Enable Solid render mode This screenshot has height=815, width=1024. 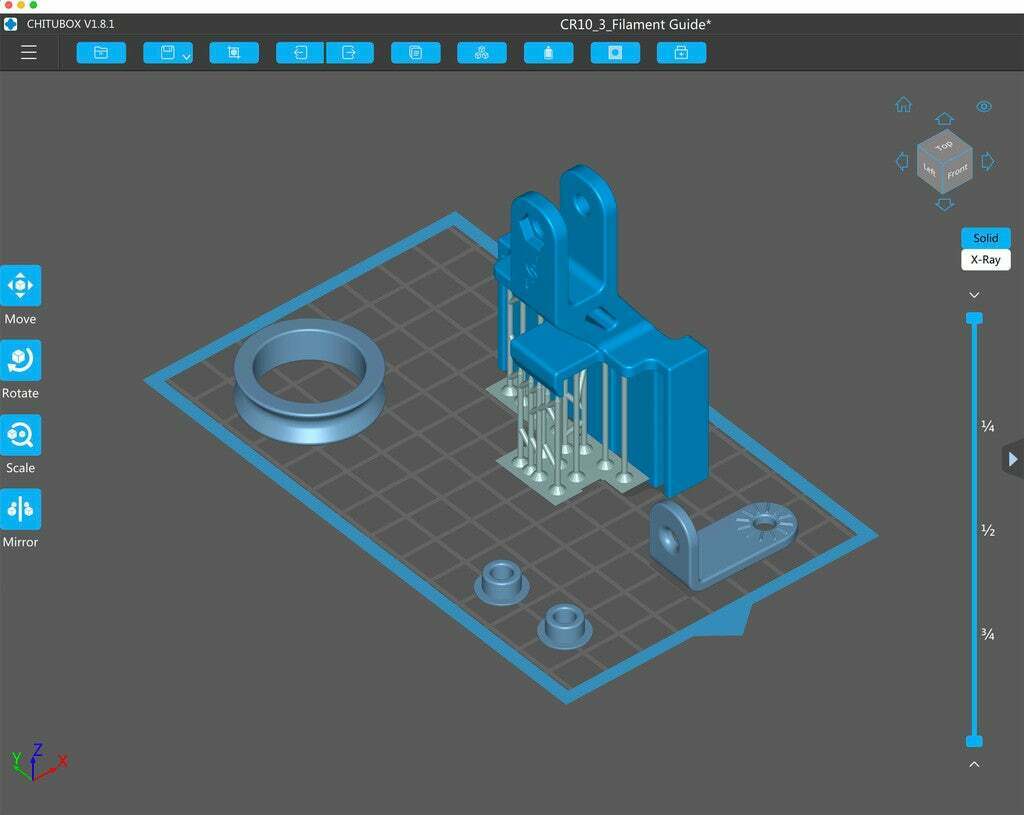coord(985,238)
